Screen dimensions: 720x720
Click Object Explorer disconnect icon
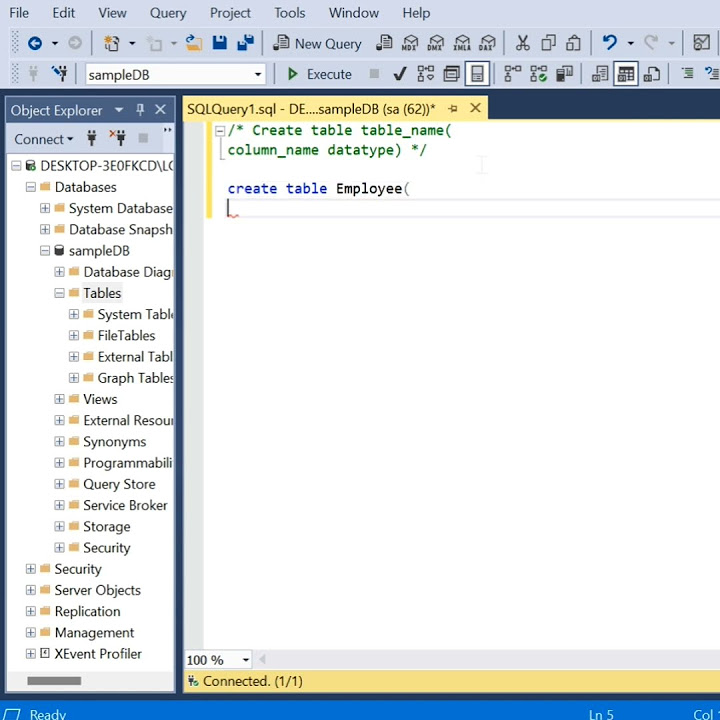coord(118,138)
